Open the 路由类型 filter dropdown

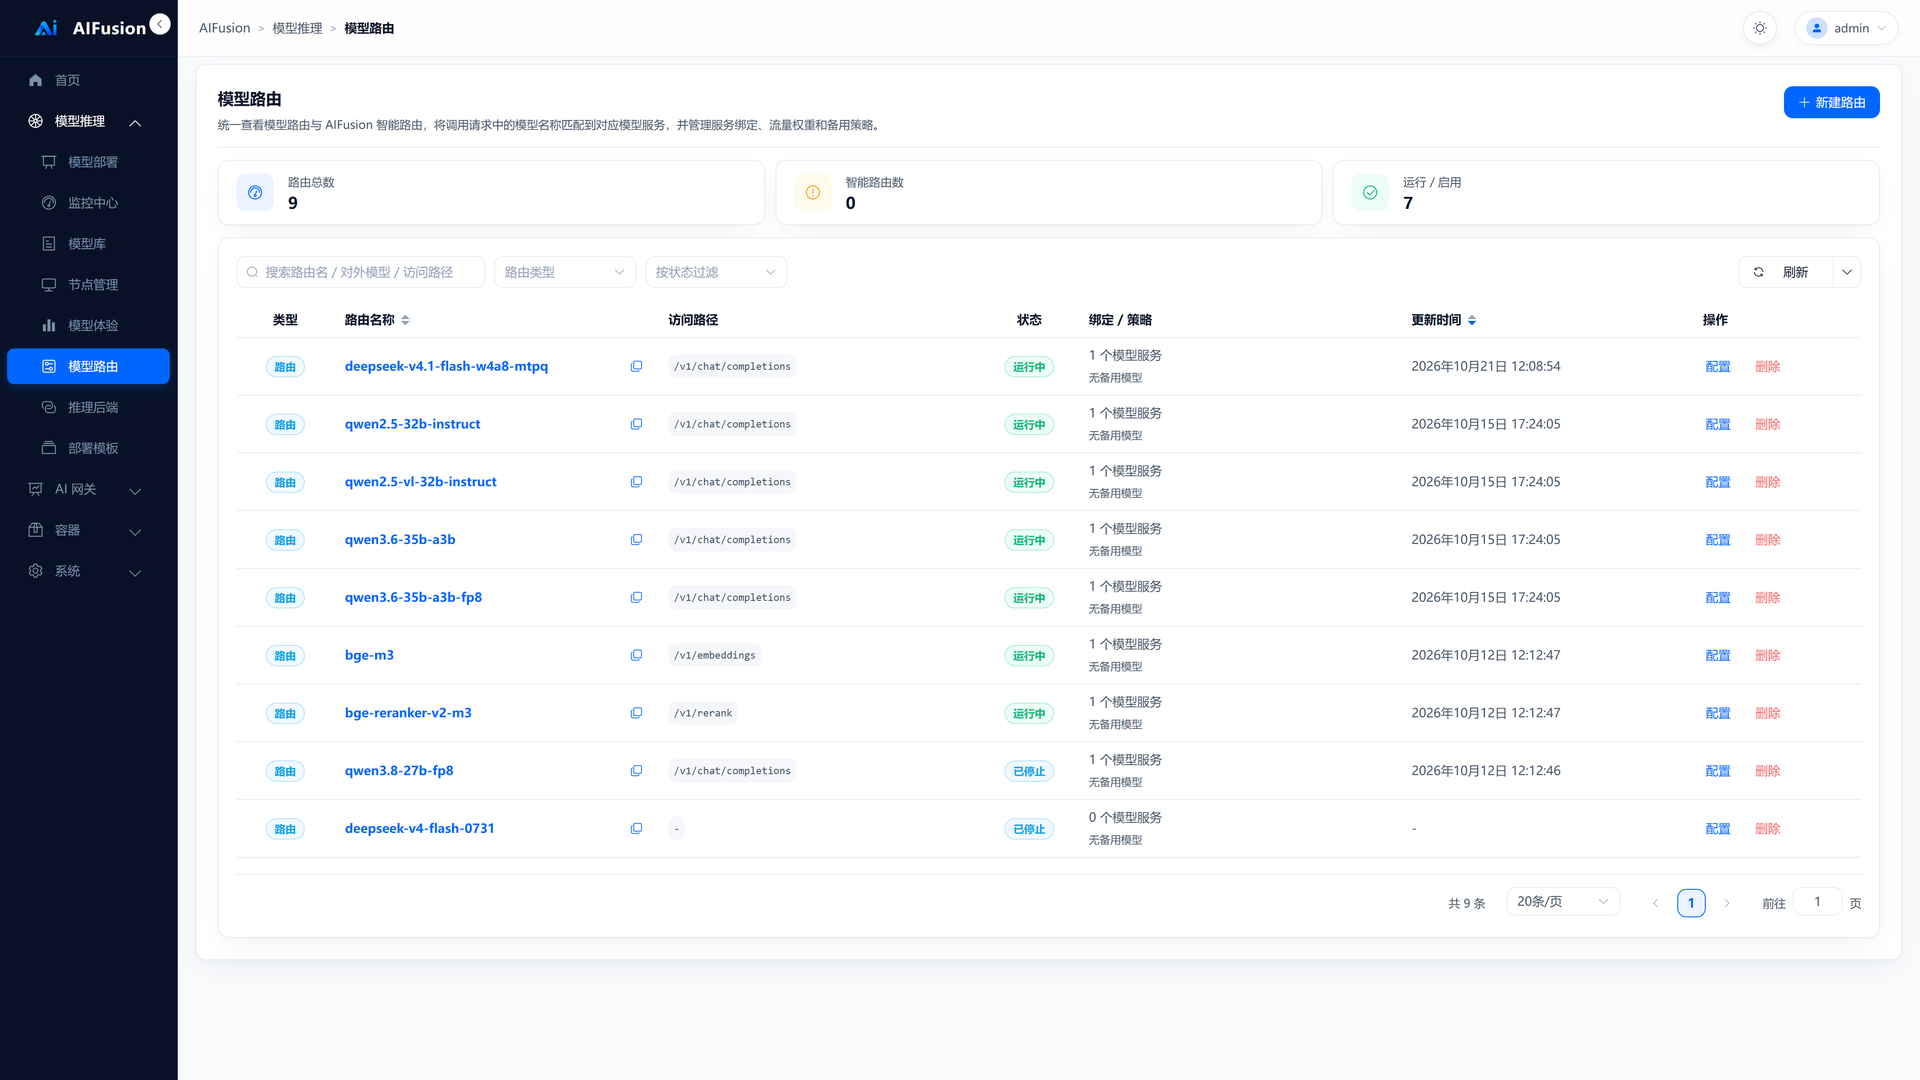coord(565,272)
